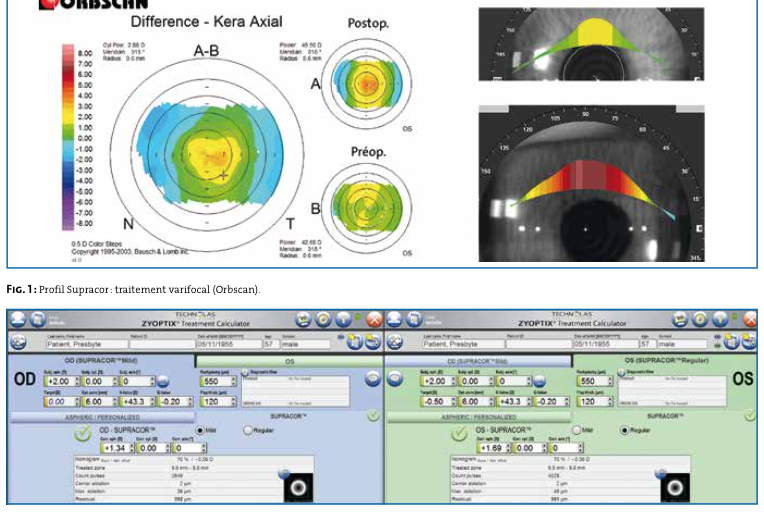Select the Regular radio button for OS - SUPRACOR

coord(624,431)
